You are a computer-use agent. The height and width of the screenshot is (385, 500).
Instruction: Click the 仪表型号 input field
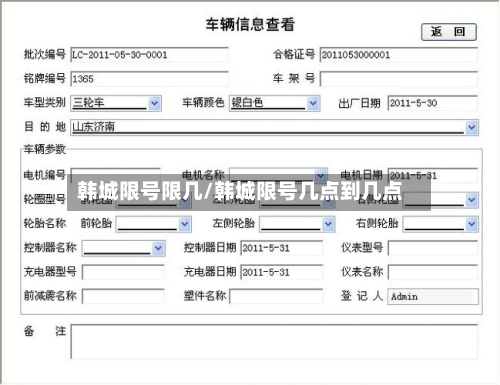point(433,248)
